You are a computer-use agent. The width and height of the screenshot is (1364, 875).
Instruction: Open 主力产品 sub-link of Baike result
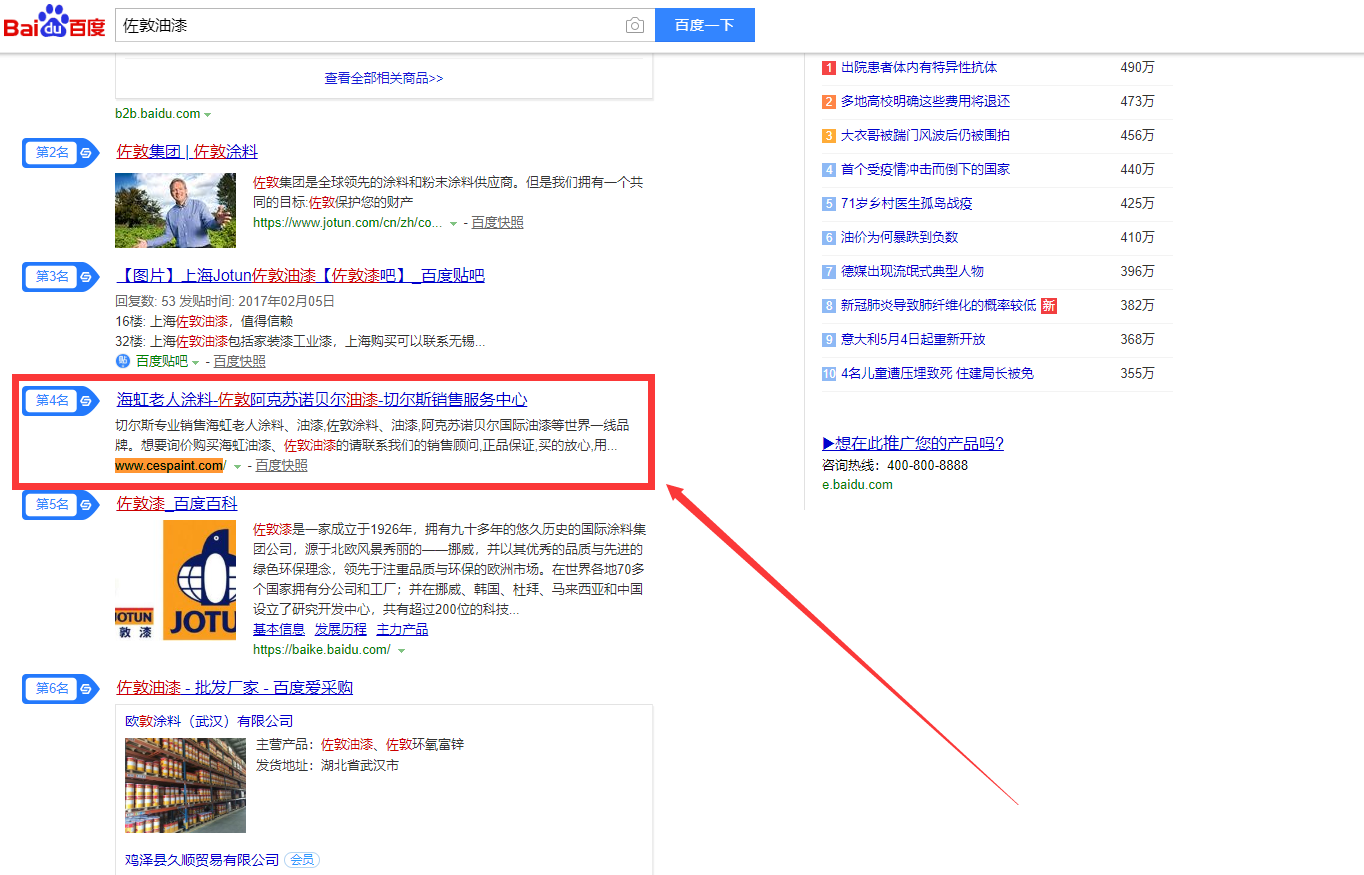(402, 630)
